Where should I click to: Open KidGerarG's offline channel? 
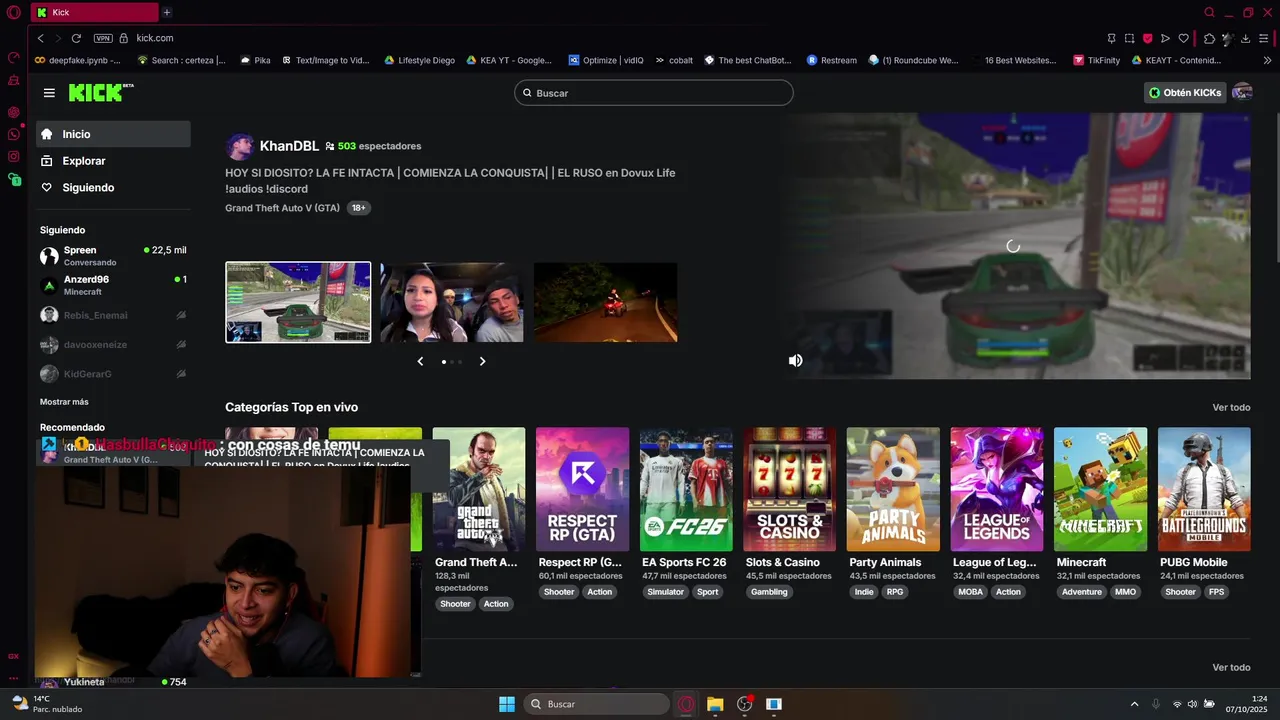[113, 374]
